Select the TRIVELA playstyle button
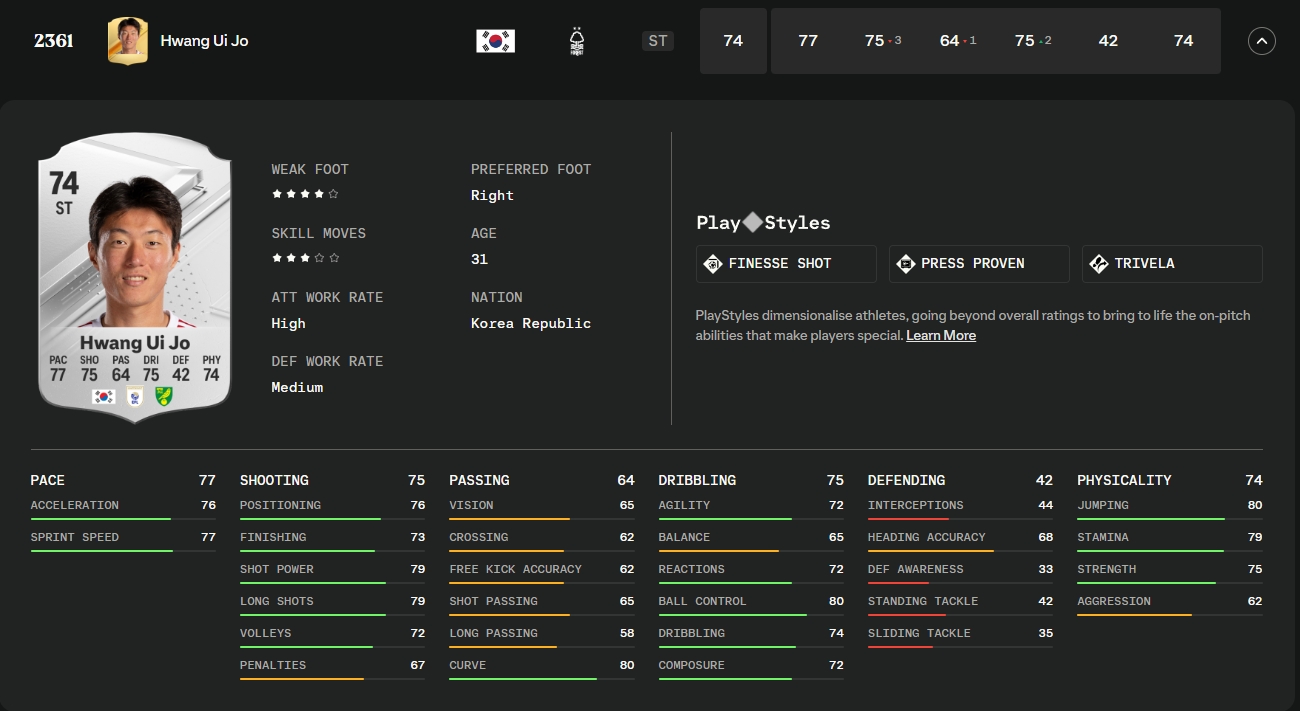Image resolution: width=1300 pixels, height=711 pixels. (1172, 264)
